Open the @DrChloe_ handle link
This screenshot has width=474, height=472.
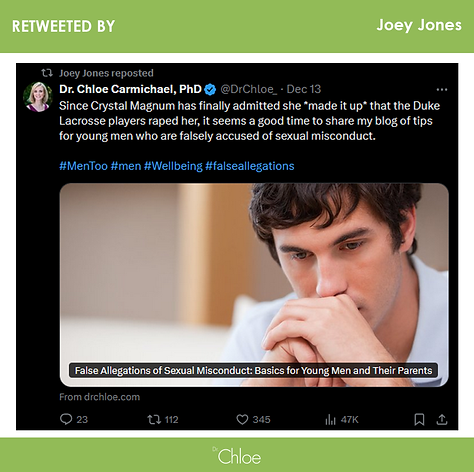[249, 89]
